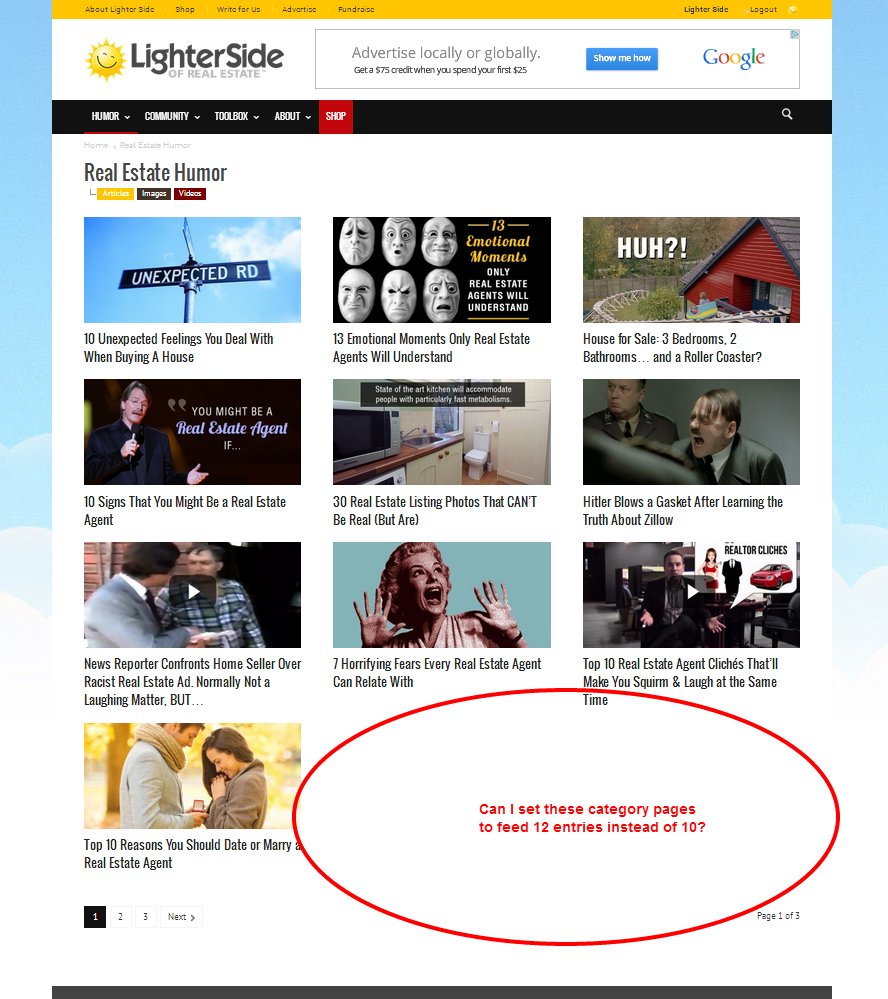The height and width of the screenshot is (999, 888).
Task: Open the screaming woman Horrifying Fears thumbnail
Action: coord(441,595)
